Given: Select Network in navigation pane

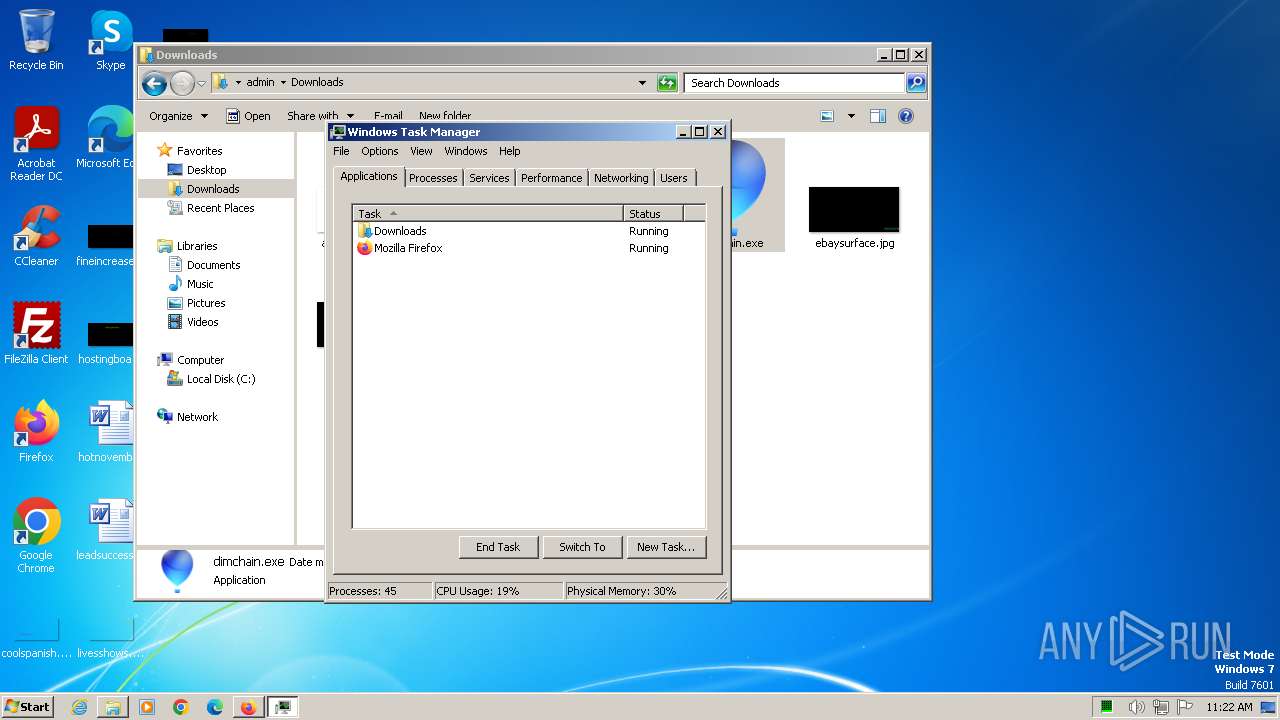Looking at the screenshot, I should click(x=197, y=417).
